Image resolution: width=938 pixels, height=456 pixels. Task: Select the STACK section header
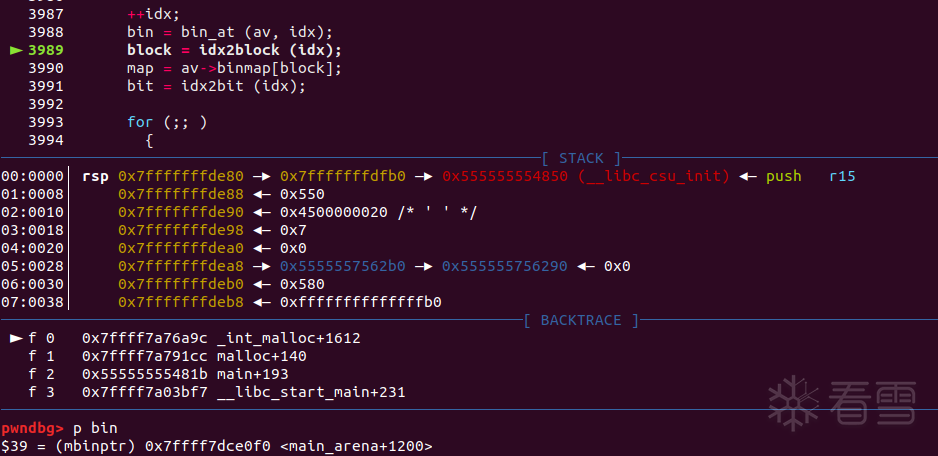pos(581,159)
